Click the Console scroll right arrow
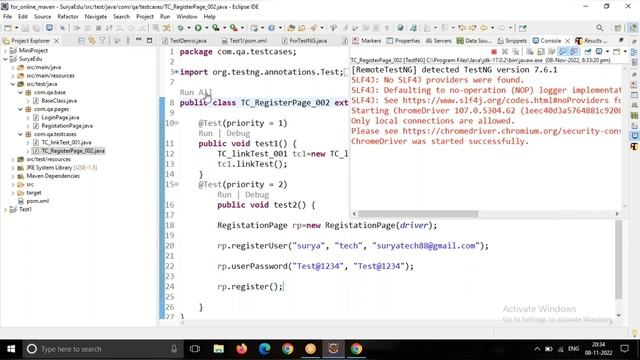 point(617,213)
